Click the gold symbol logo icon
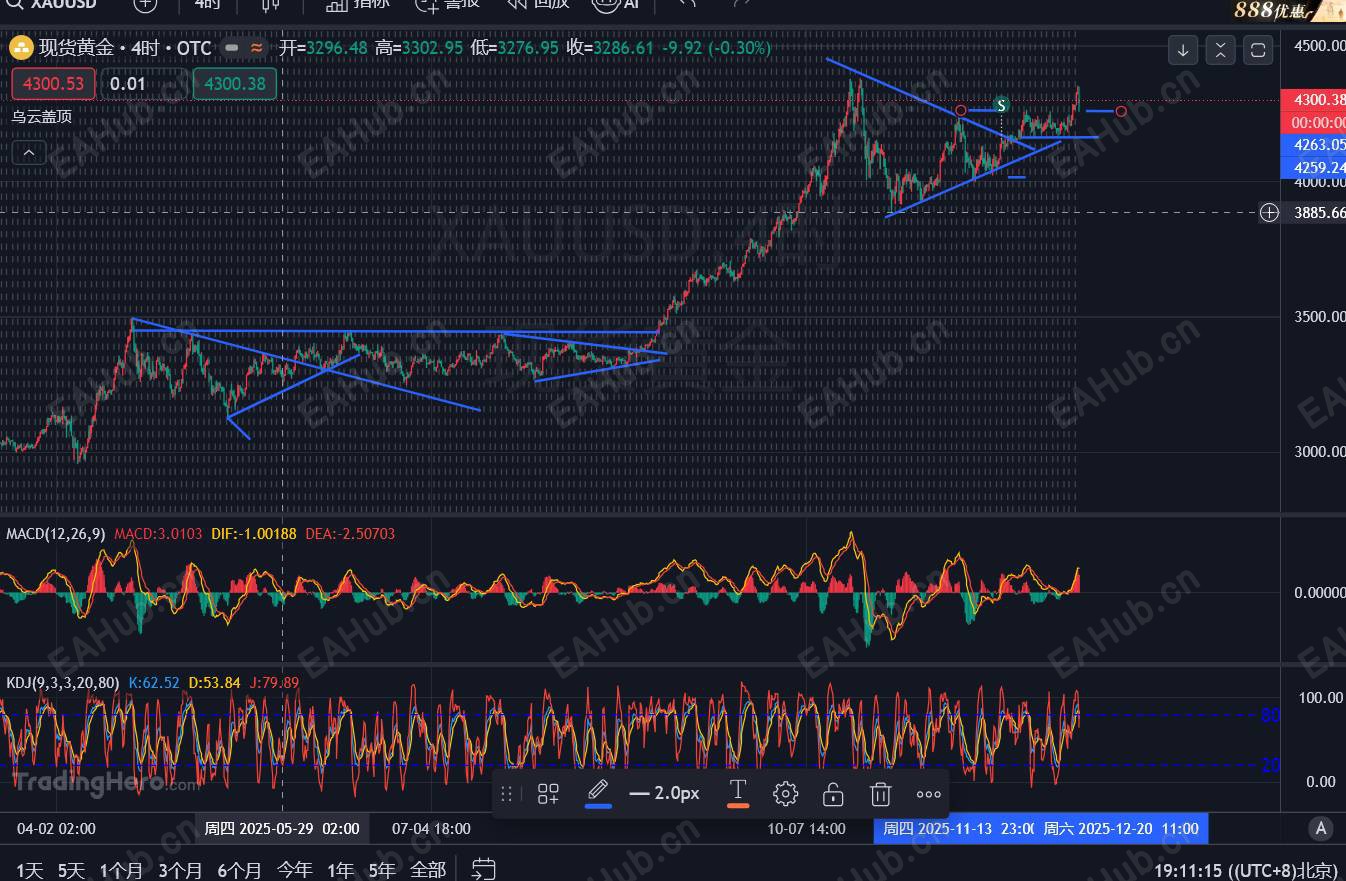 tap(21, 47)
